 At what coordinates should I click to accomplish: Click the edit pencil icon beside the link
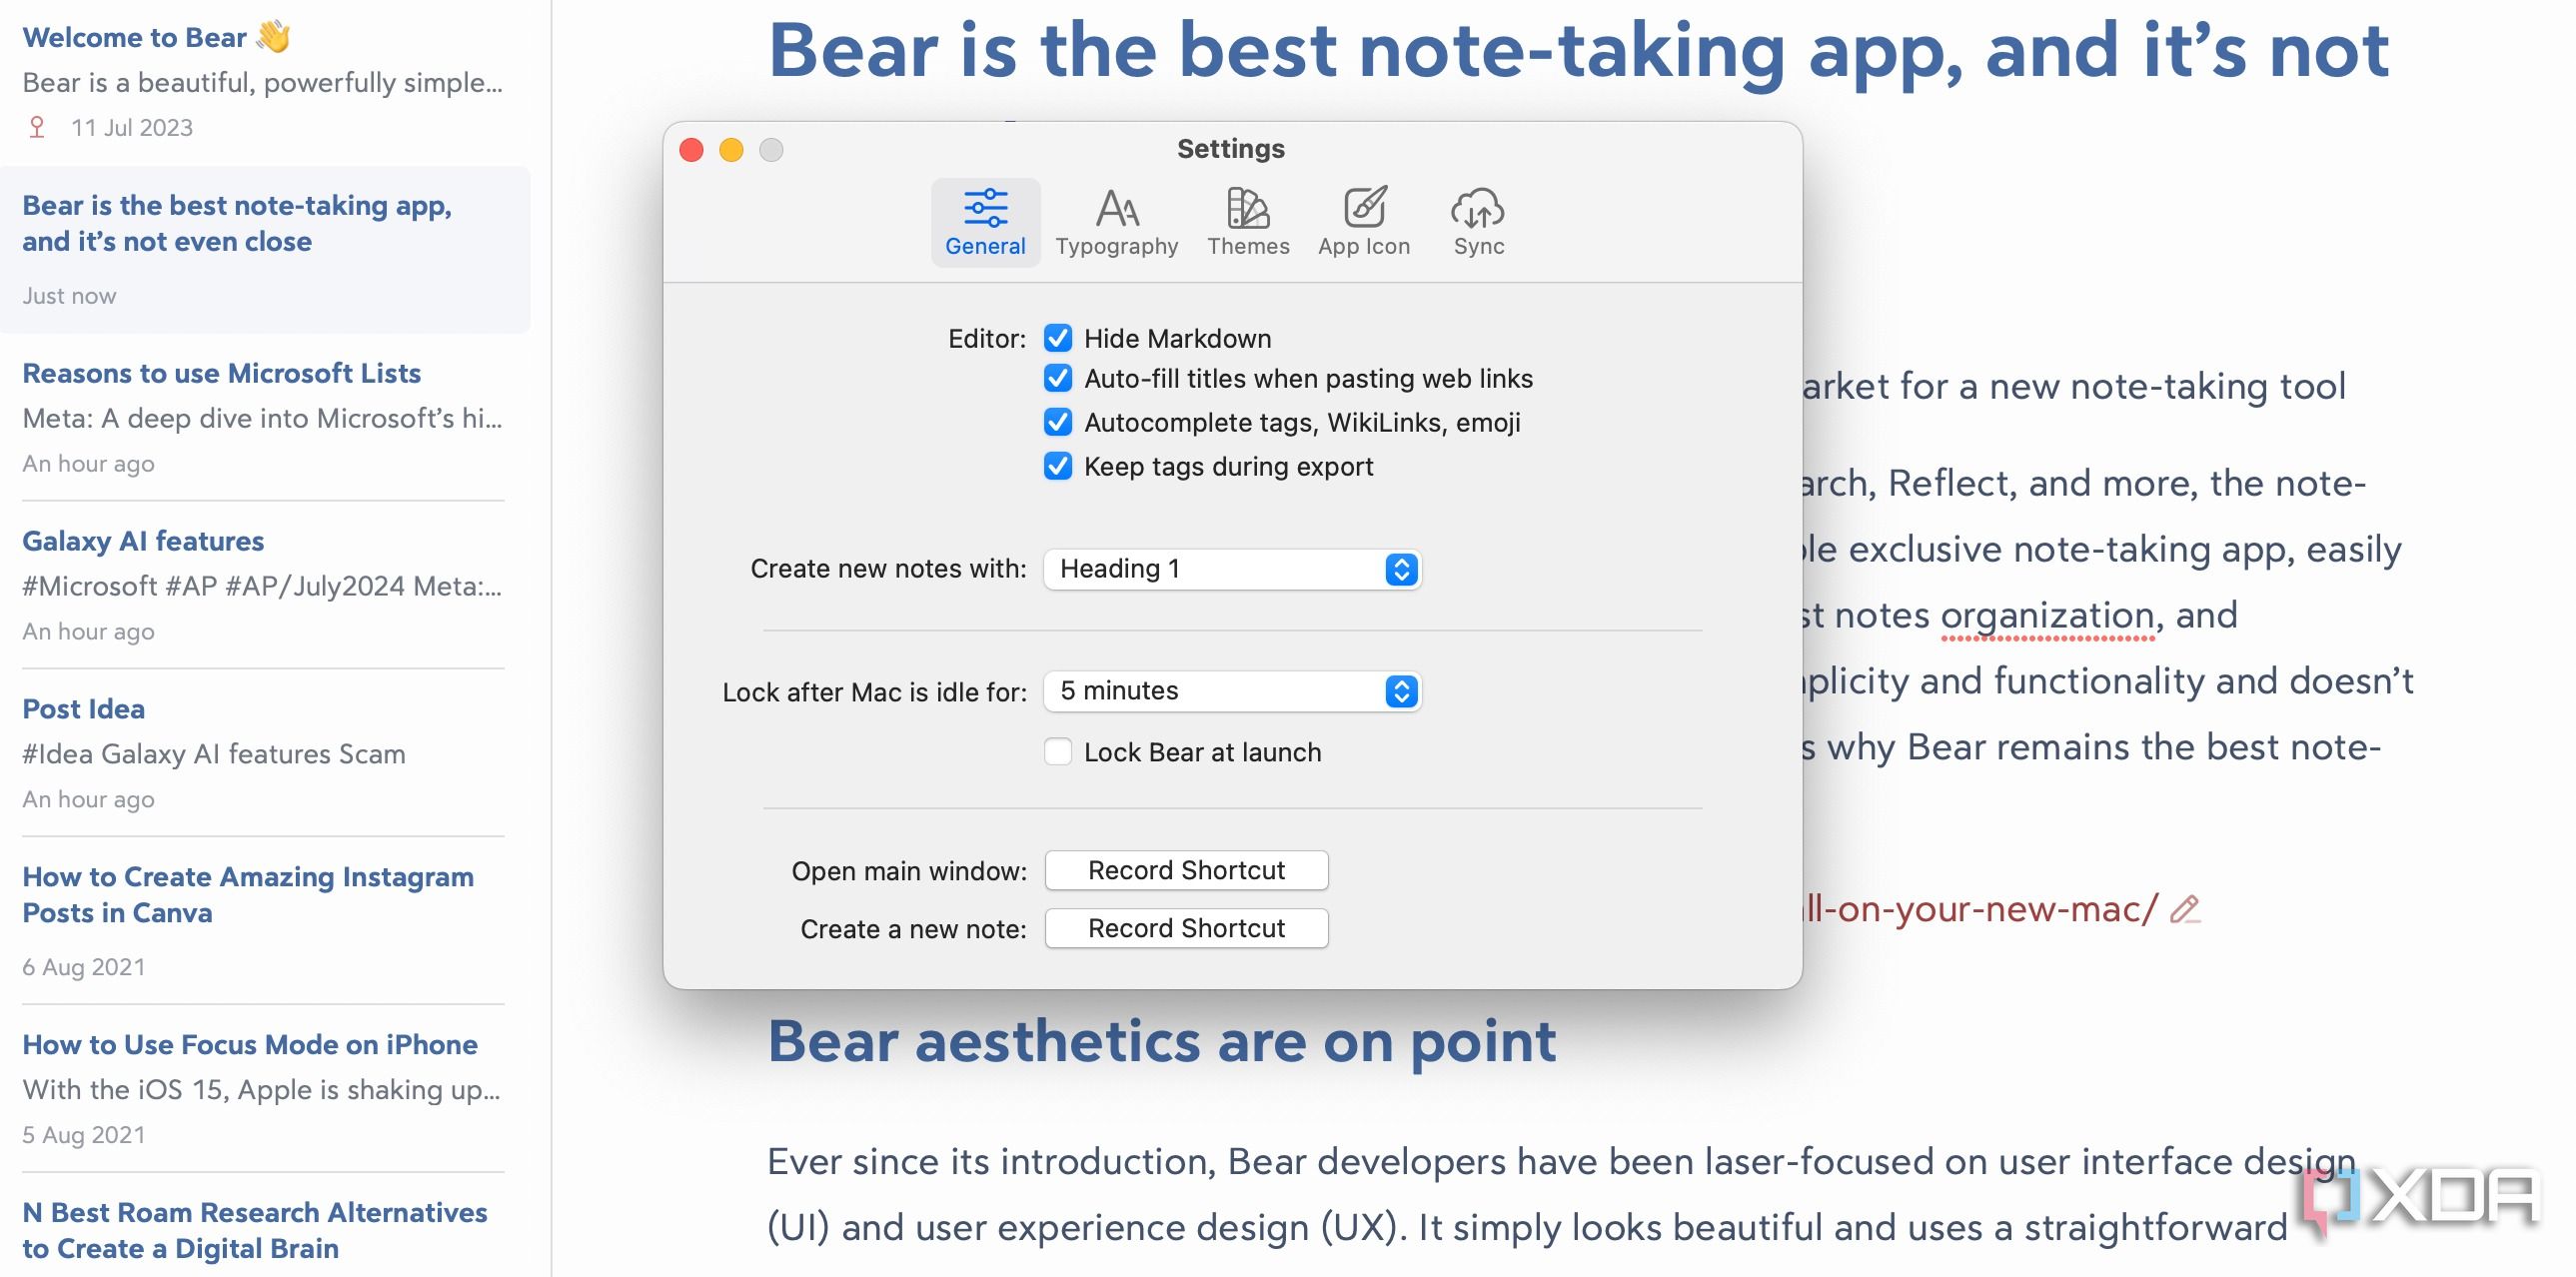point(2185,909)
